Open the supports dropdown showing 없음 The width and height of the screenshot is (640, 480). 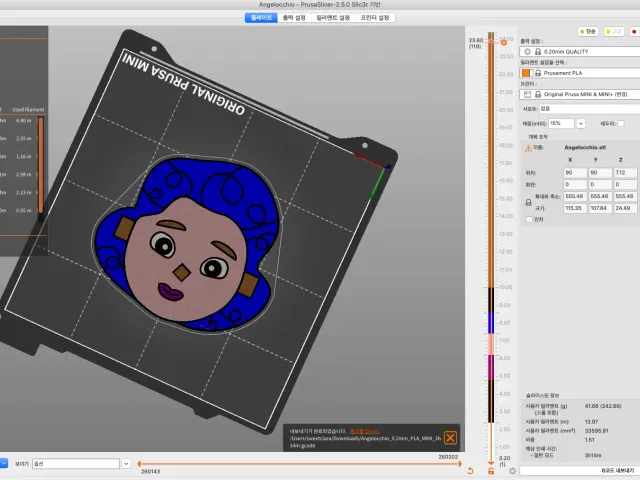click(x=590, y=109)
